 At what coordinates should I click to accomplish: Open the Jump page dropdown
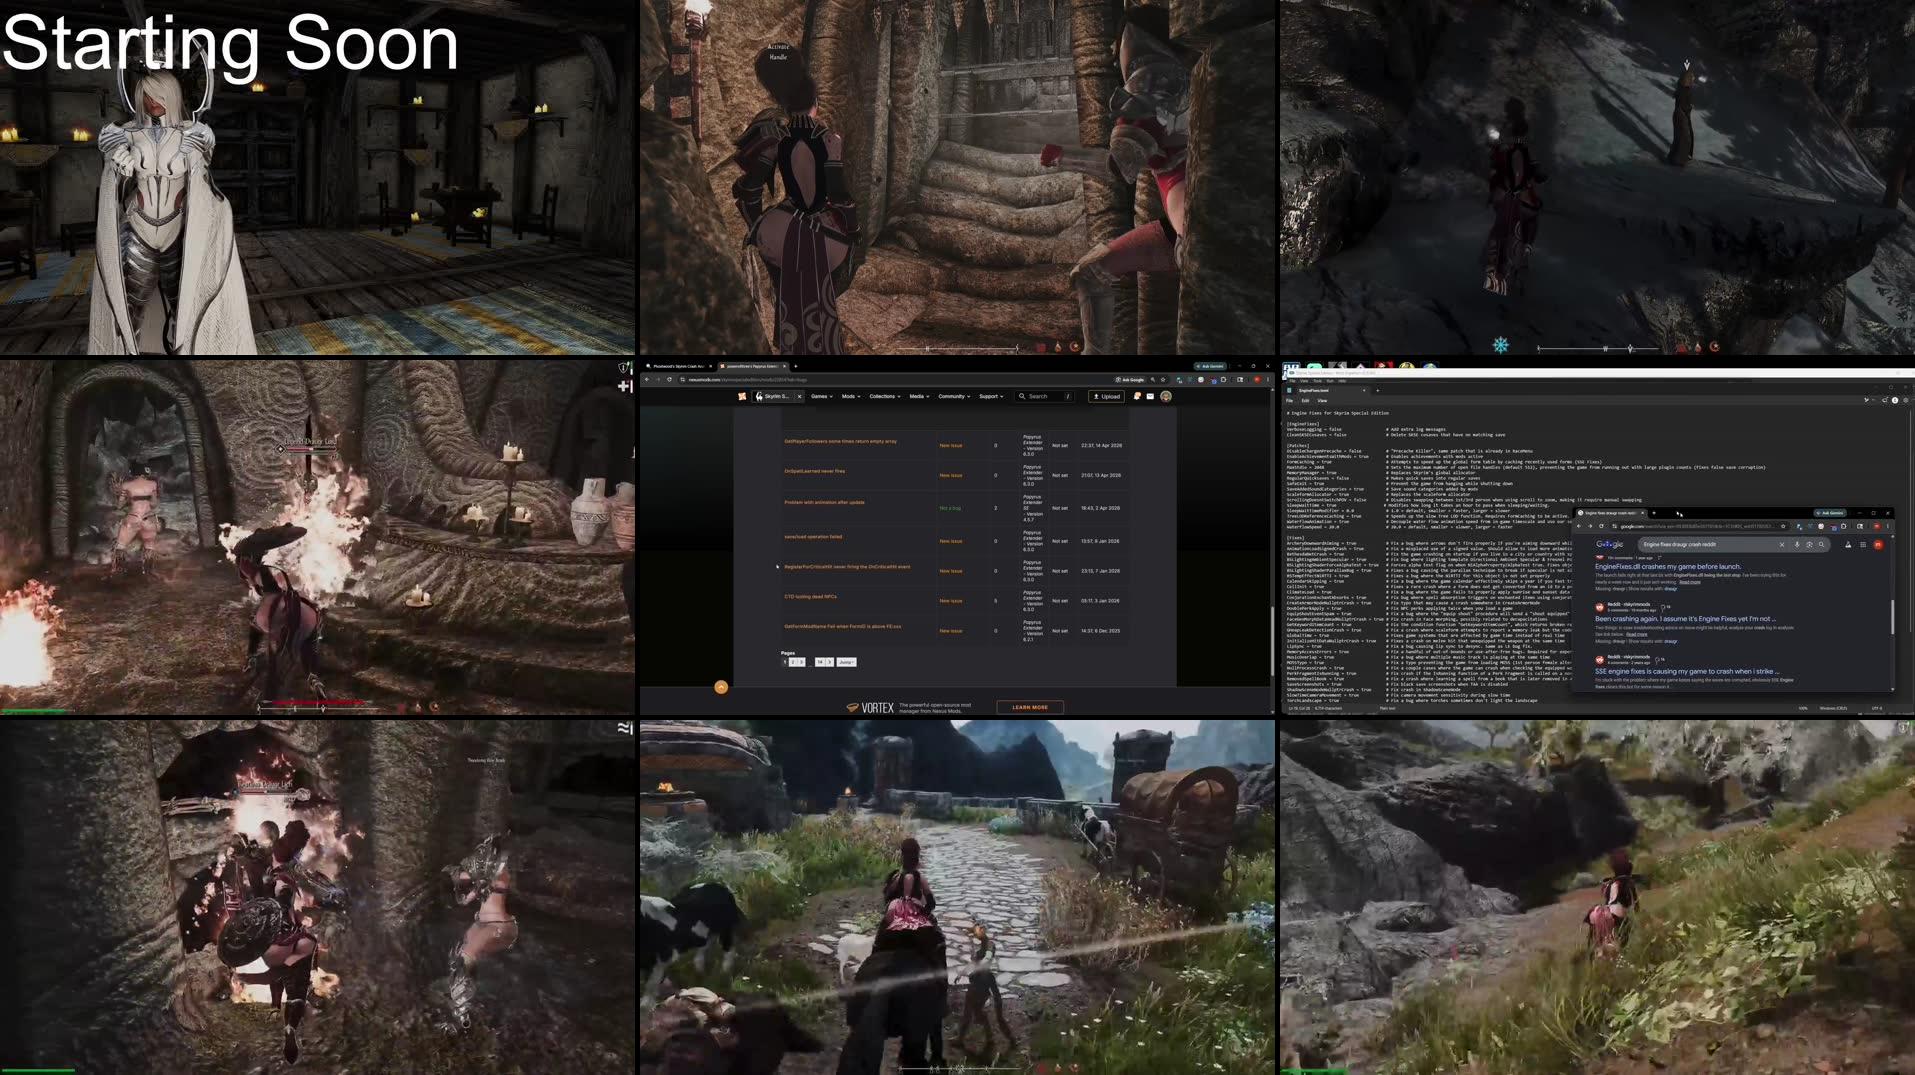coord(847,662)
